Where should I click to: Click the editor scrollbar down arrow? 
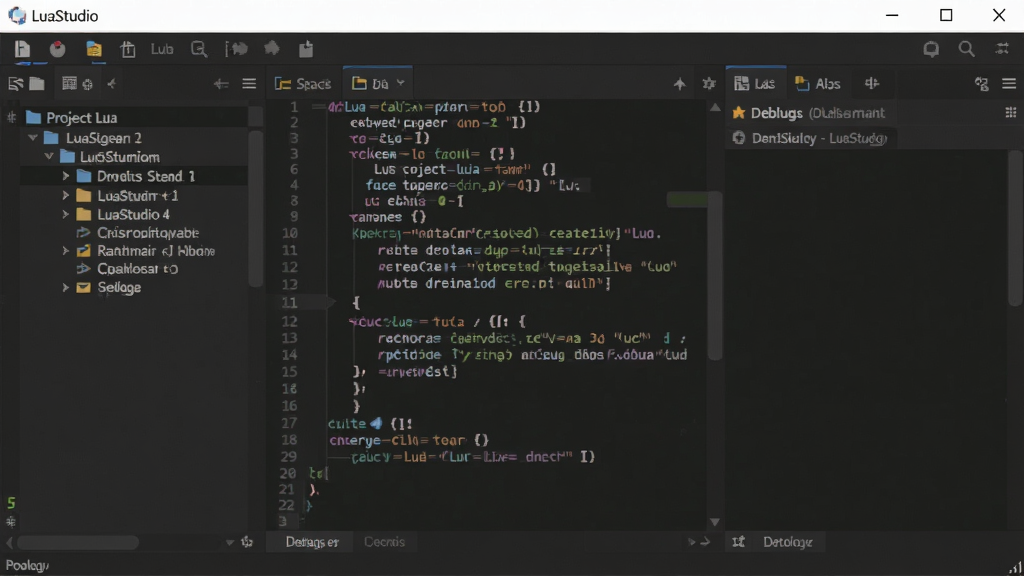tap(715, 522)
